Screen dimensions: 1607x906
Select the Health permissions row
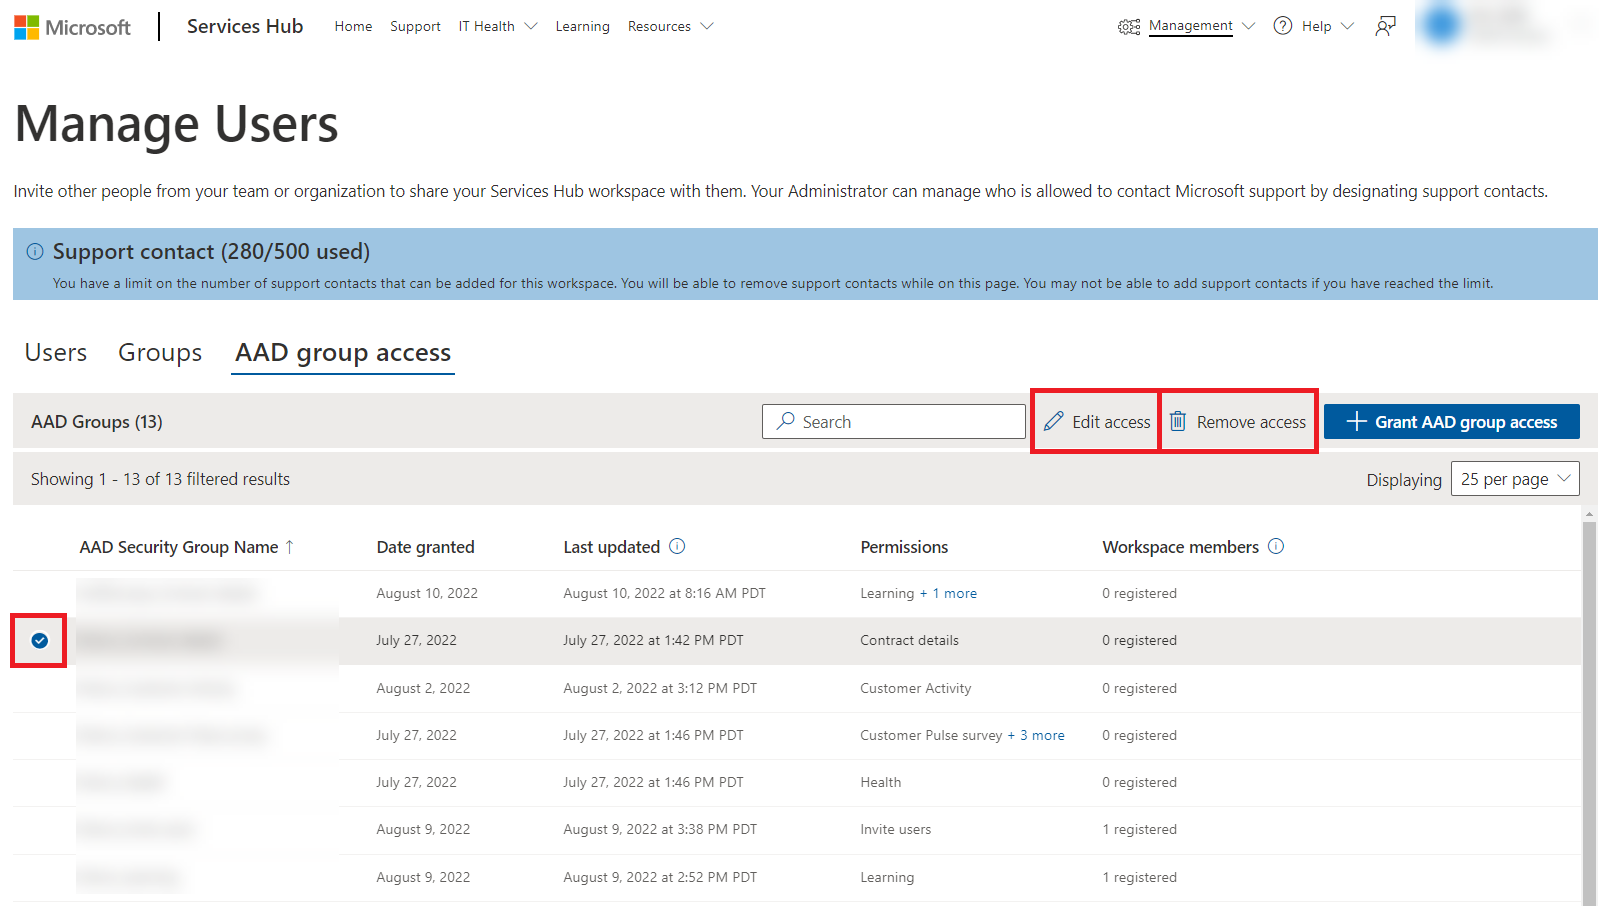[796, 782]
